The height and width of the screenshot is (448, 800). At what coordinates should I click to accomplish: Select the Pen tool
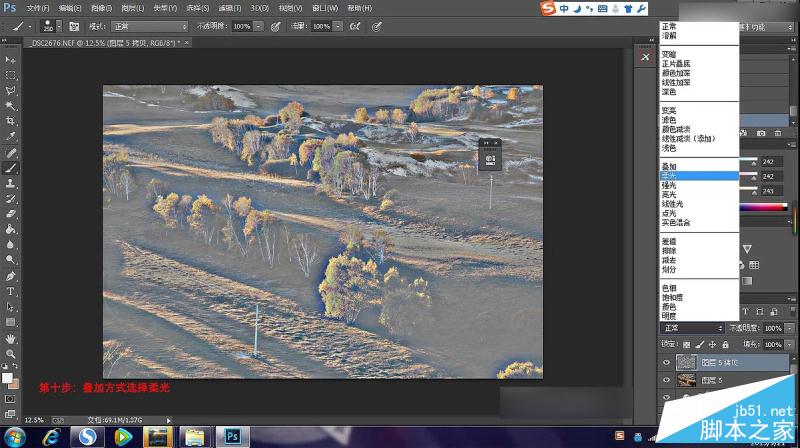pos(10,276)
